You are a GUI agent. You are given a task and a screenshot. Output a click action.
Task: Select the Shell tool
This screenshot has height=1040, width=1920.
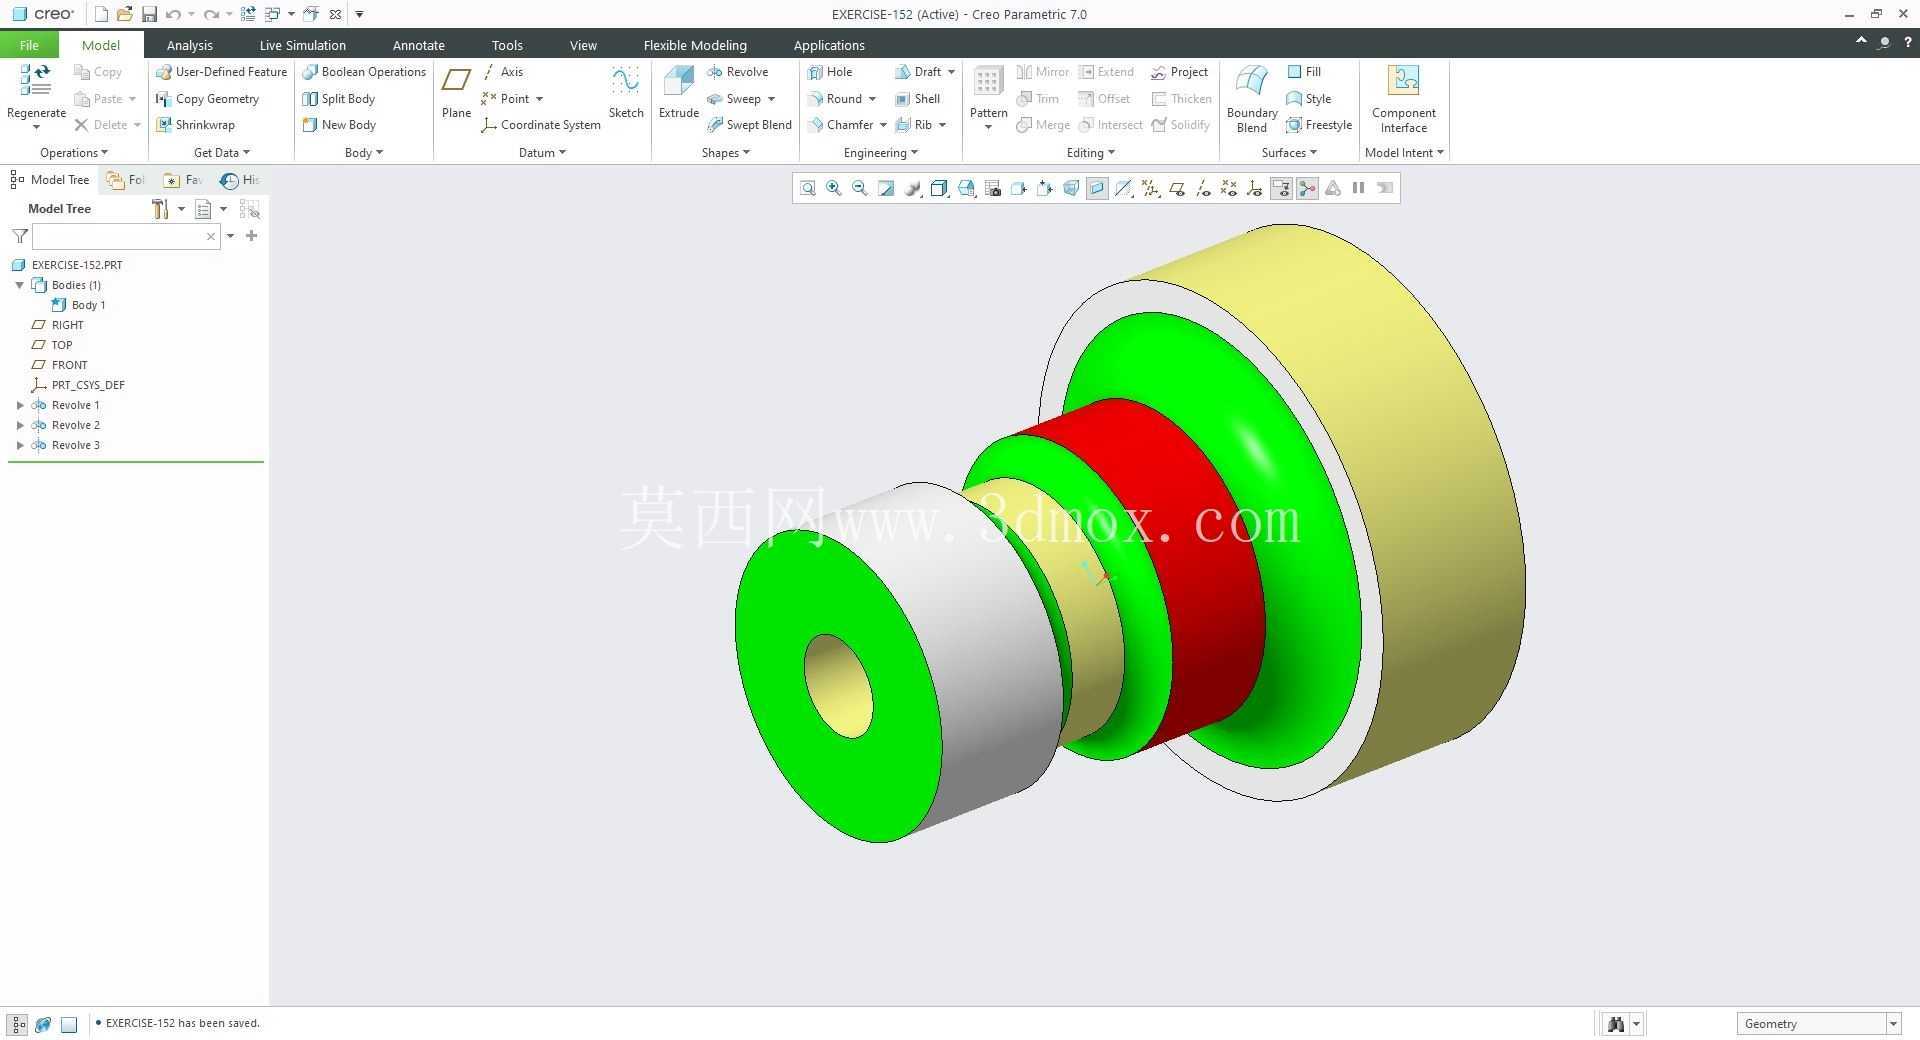pyautogui.click(x=917, y=99)
